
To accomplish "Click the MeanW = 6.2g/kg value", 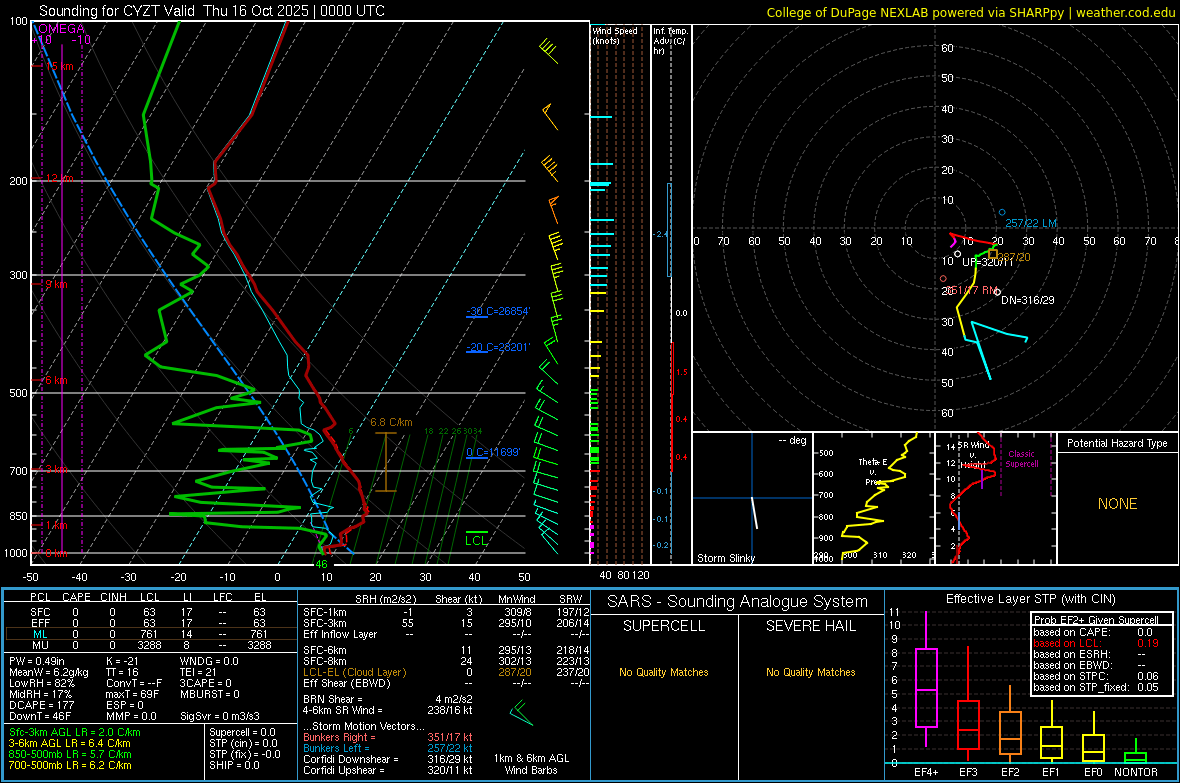I will 48,672.
